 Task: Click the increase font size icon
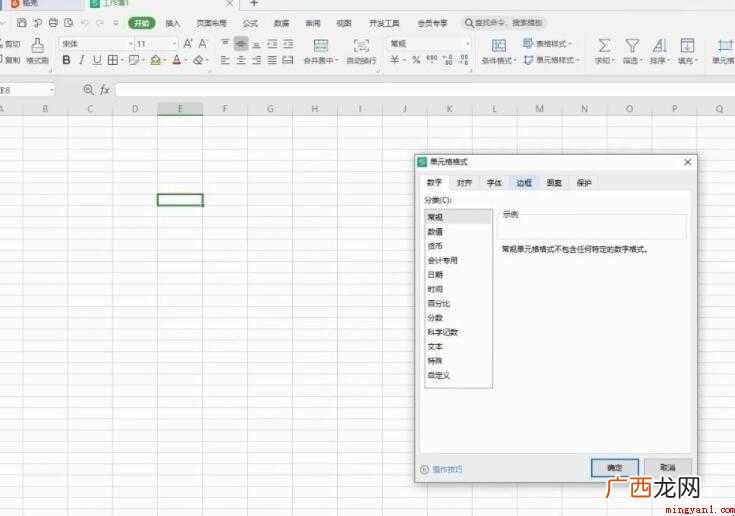[188, 44]
